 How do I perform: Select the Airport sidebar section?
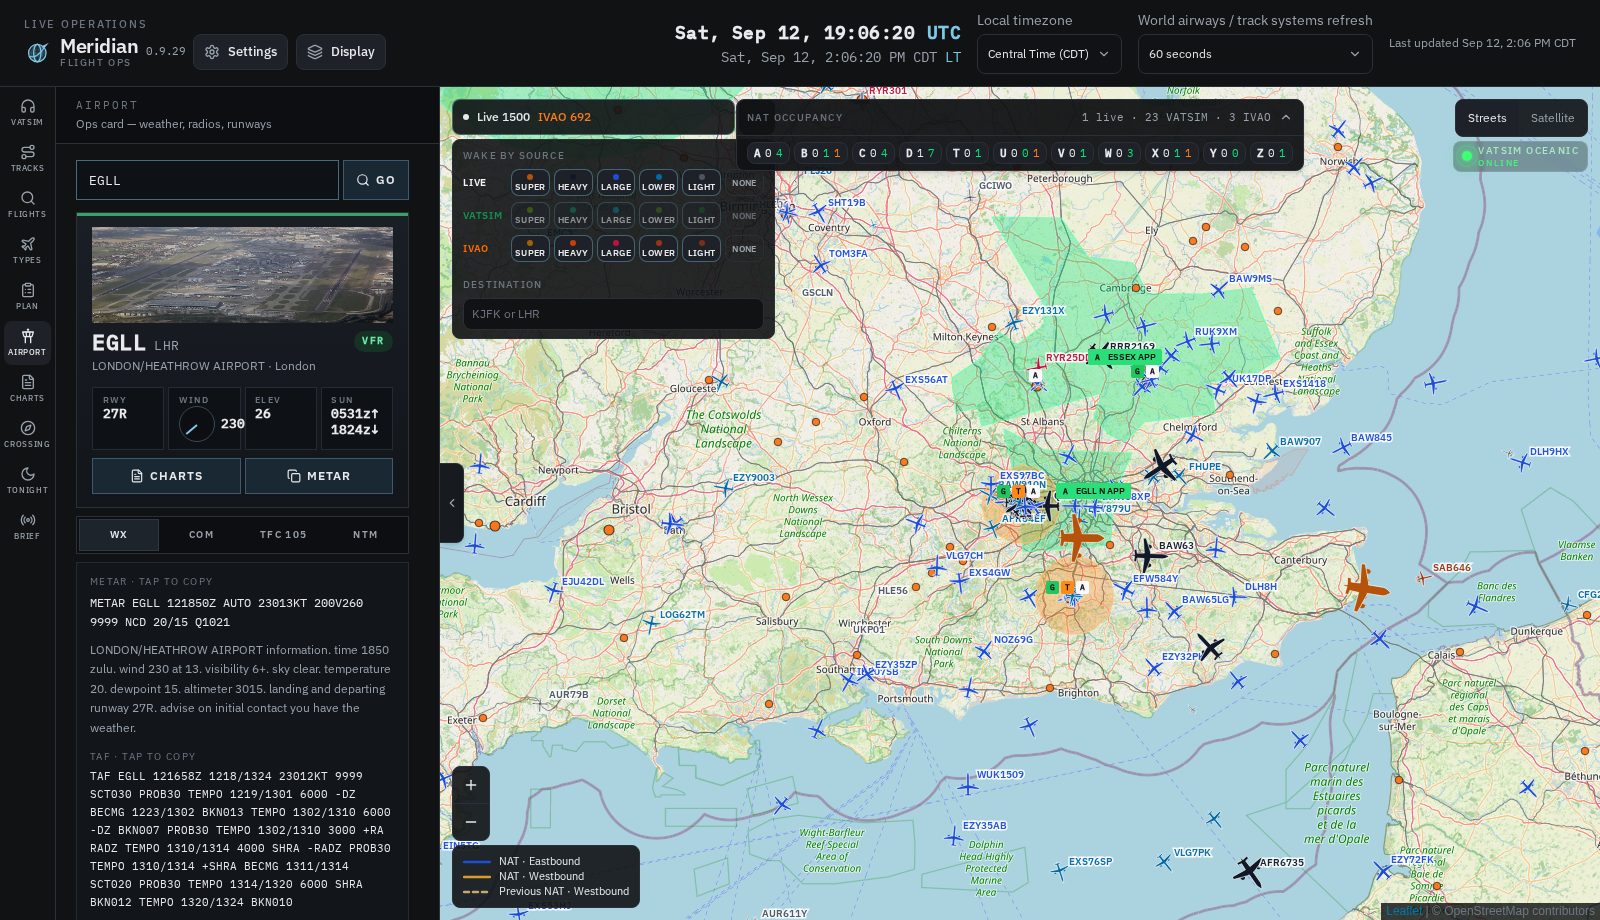coord(27,342)
